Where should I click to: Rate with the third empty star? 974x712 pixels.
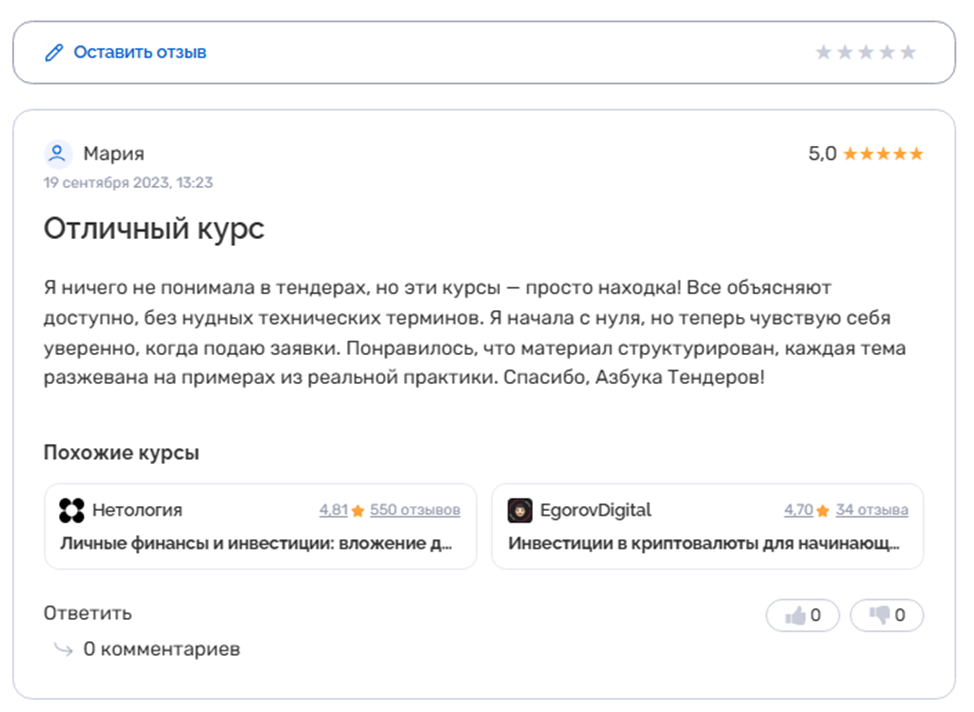[866, 52]
